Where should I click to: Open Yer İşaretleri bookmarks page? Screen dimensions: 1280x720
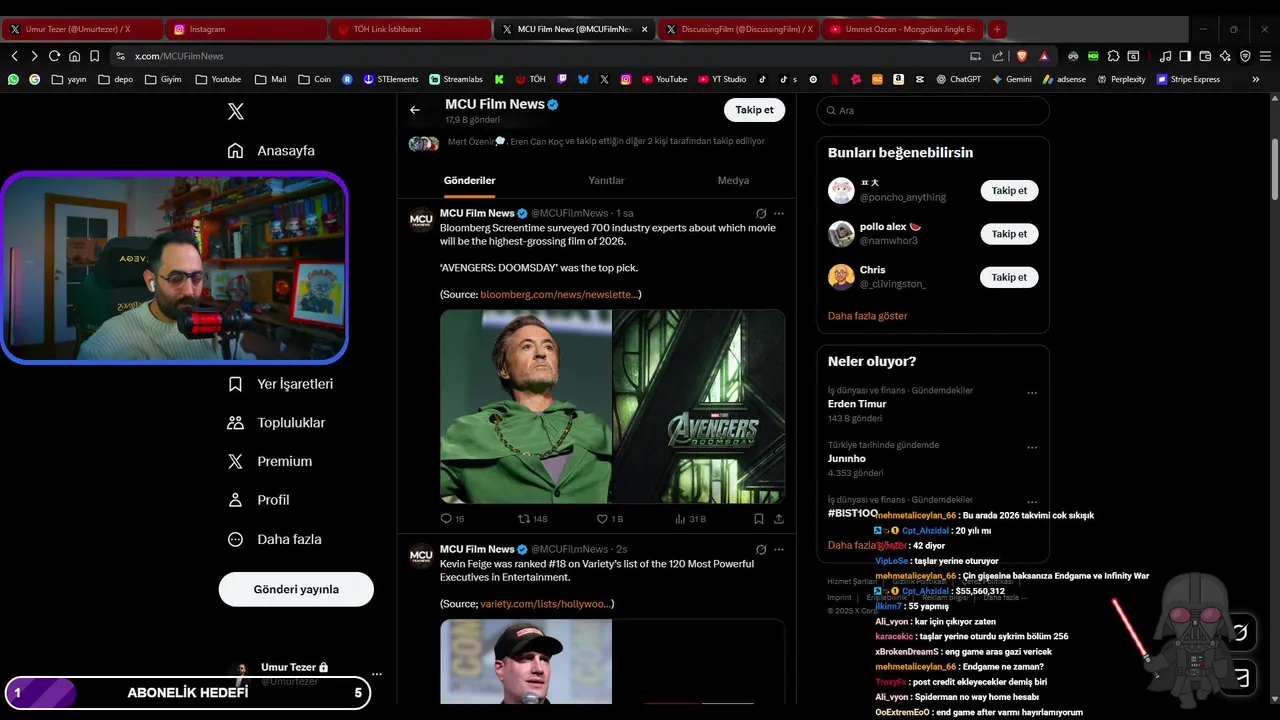(280, 384)
